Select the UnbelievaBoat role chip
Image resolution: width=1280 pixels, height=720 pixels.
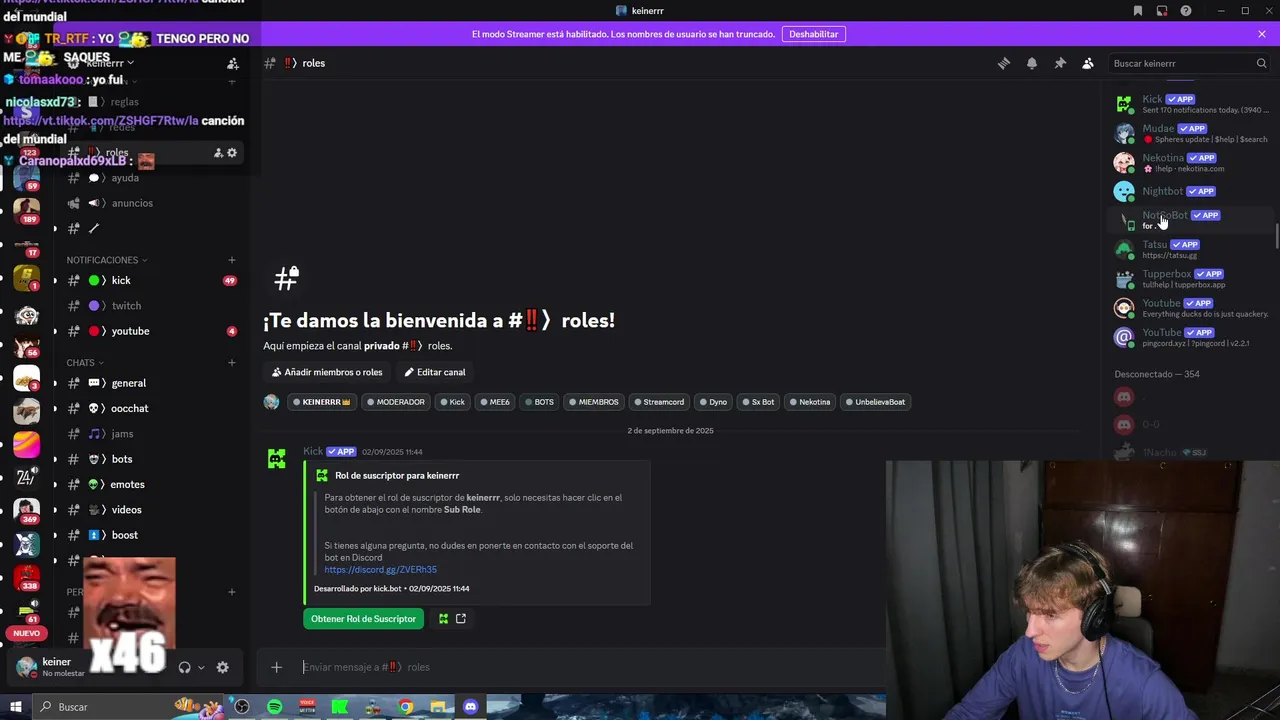point(874,402)
